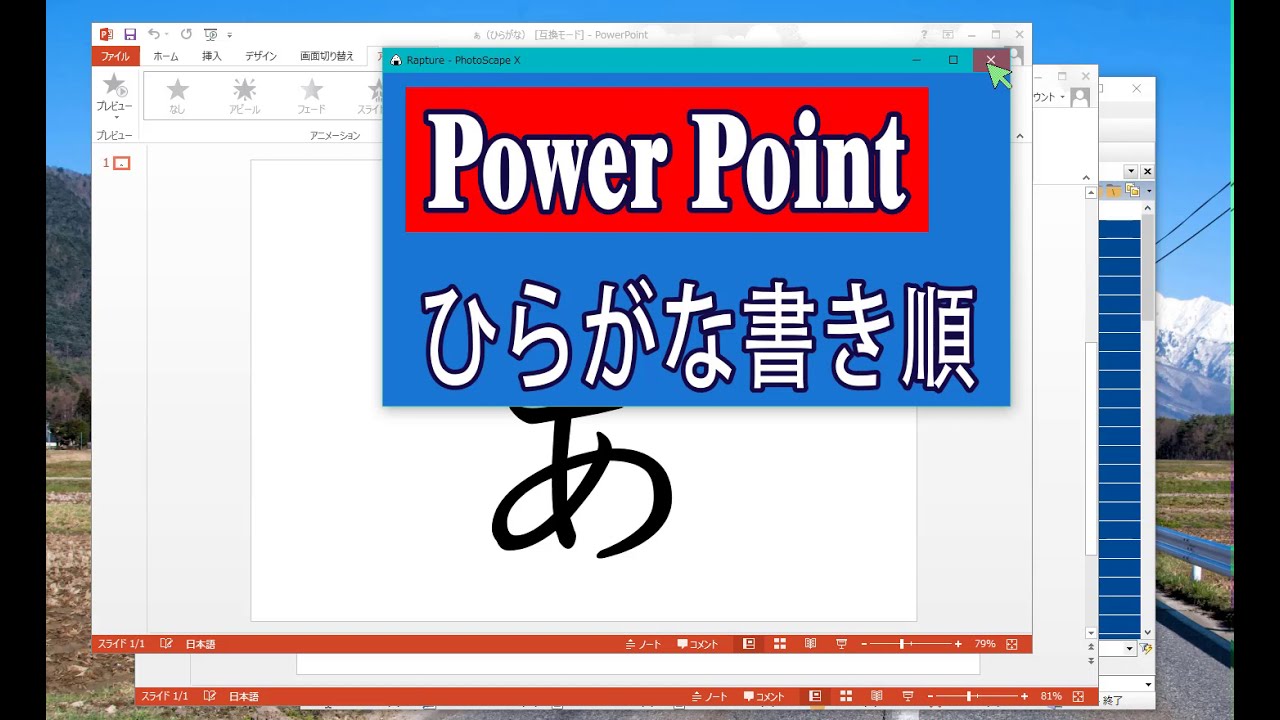Select Normal view in back window status bar
This screenshot has height=720, width=1280.
(815, 696)
